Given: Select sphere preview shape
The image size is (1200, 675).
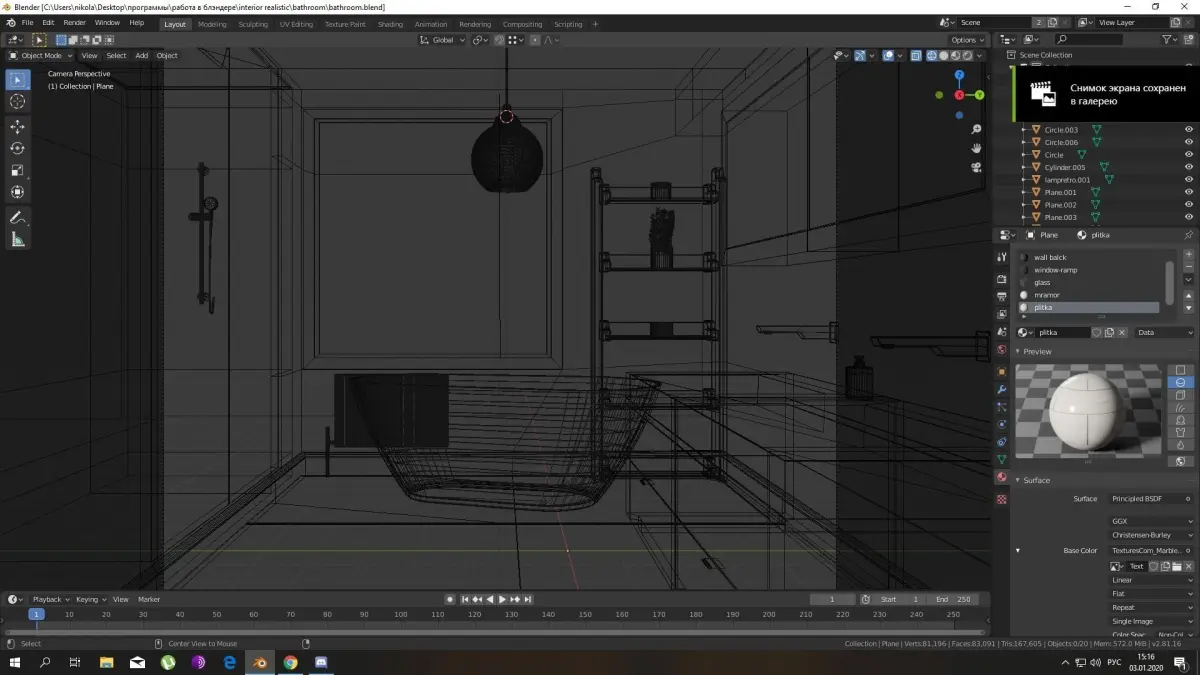Looking at the screenshot, I should [x=1181, y=382].
